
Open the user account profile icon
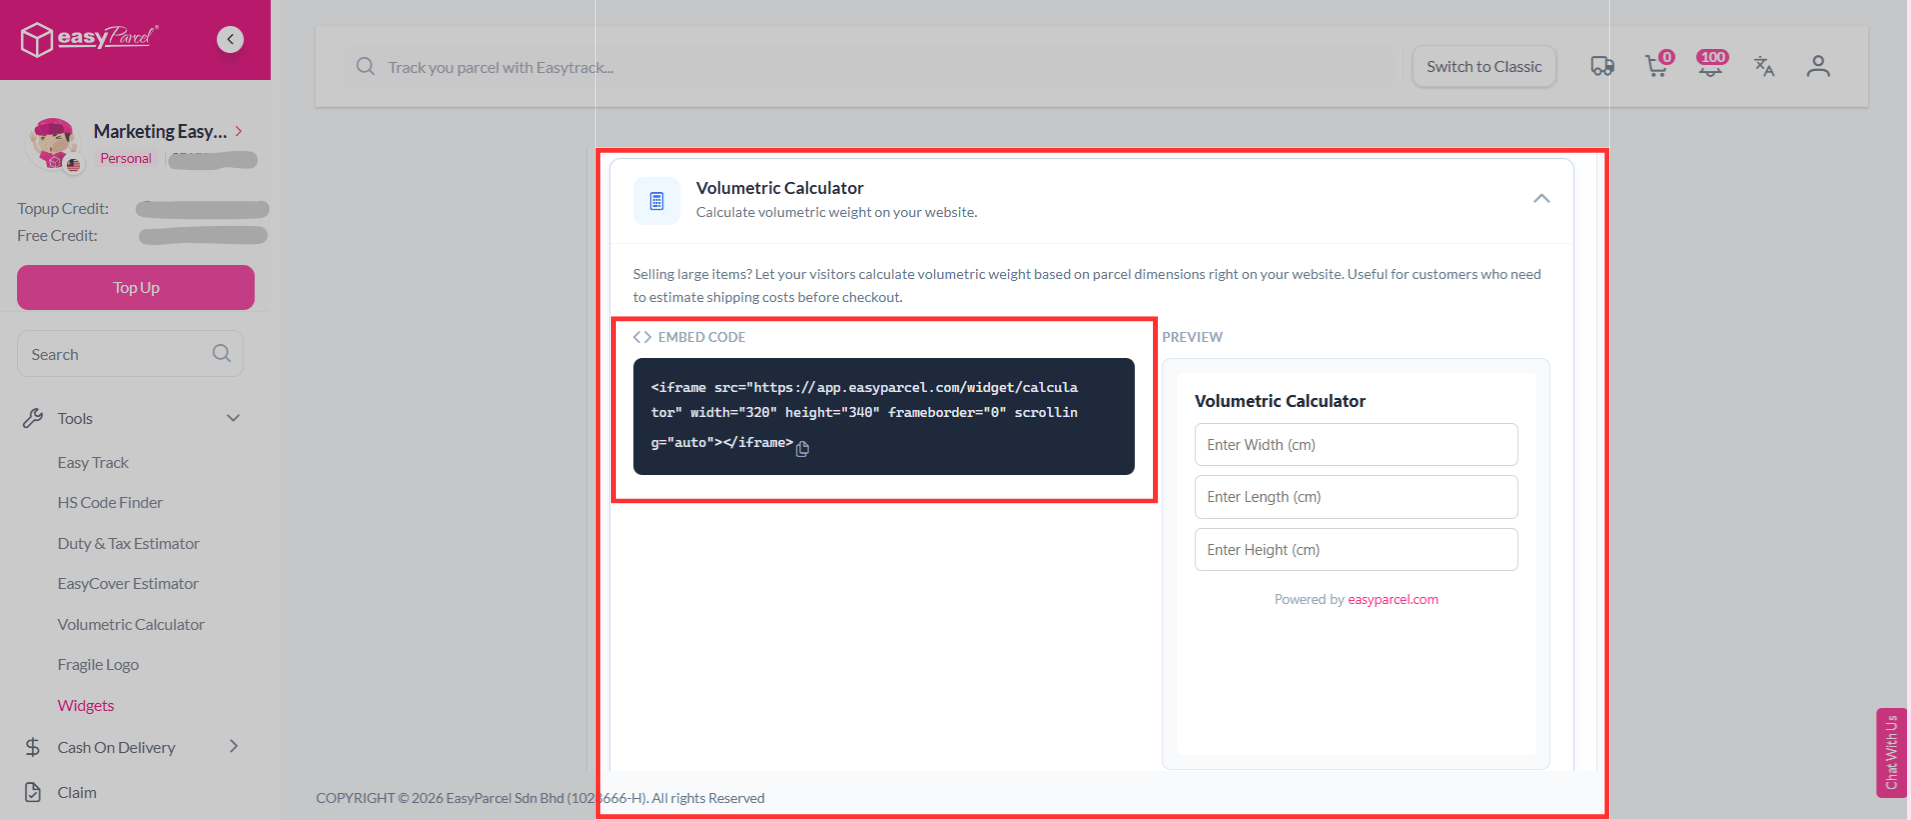(1818, 66)
